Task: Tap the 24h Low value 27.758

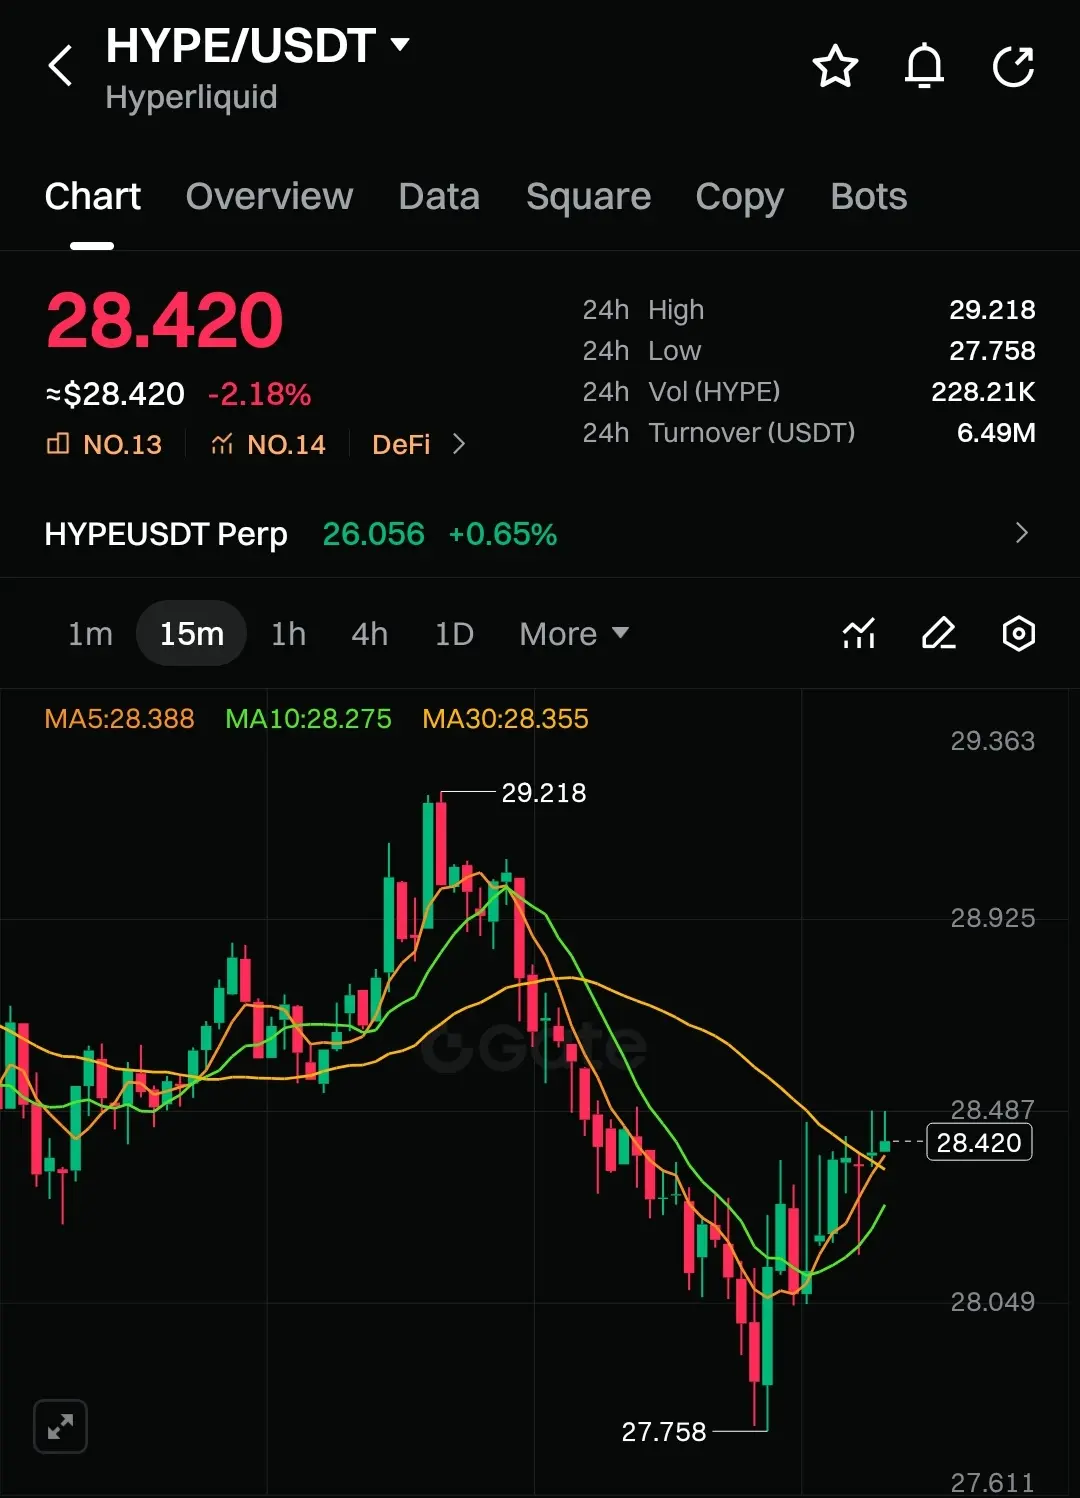Action: (992, 351)
